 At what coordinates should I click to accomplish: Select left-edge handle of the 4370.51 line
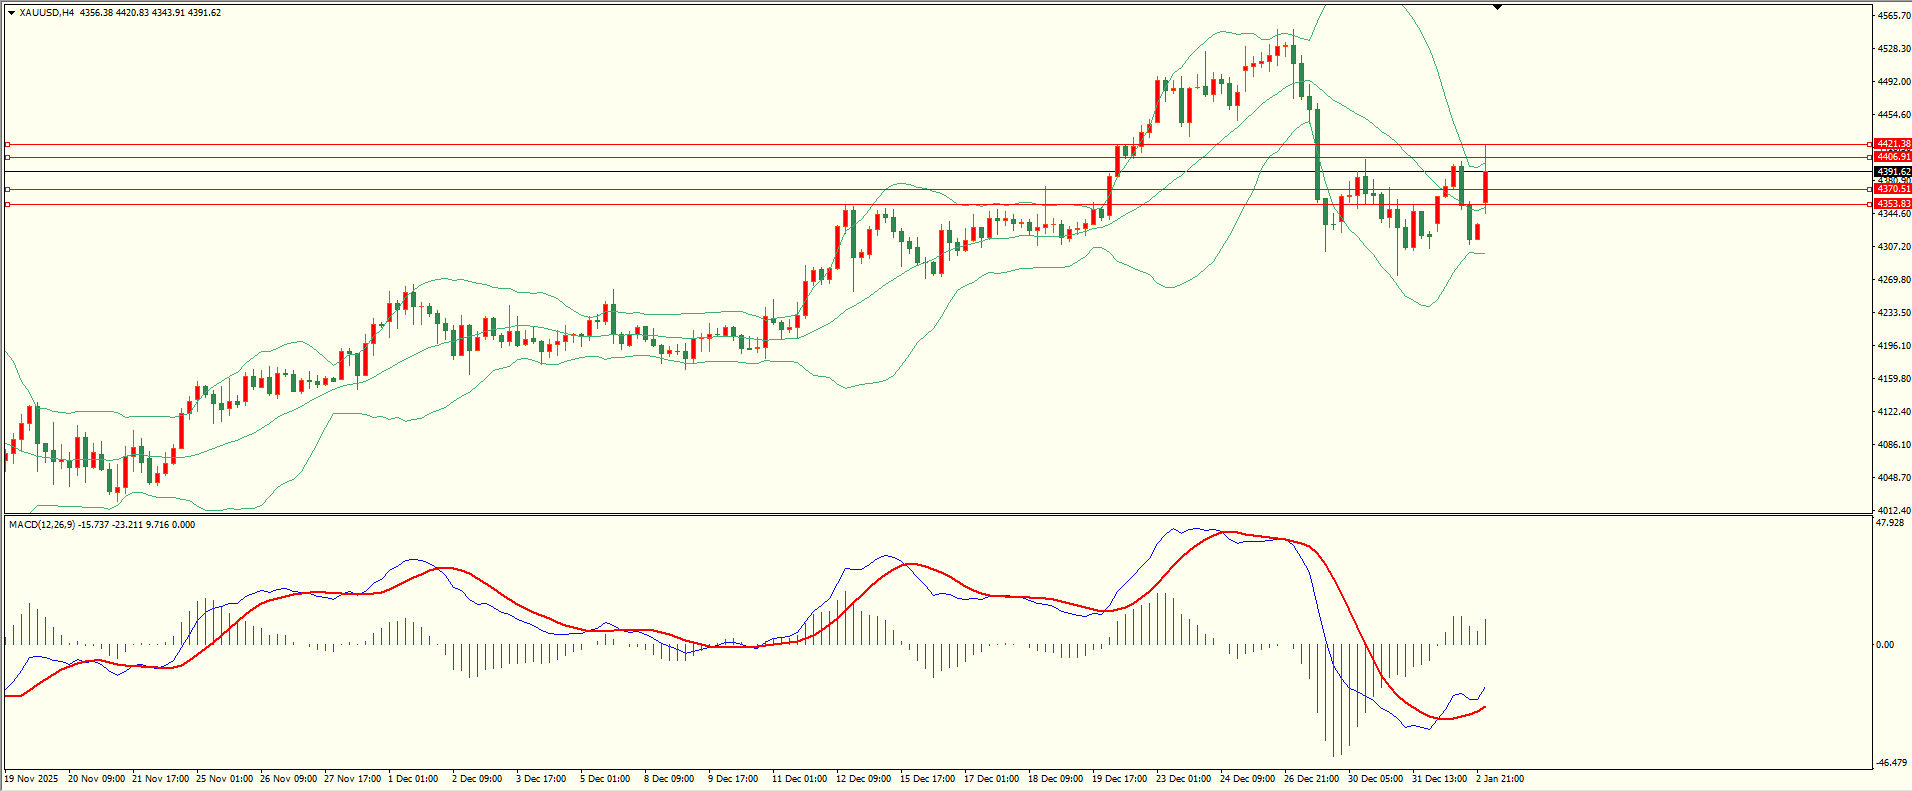tap(8, 189)
